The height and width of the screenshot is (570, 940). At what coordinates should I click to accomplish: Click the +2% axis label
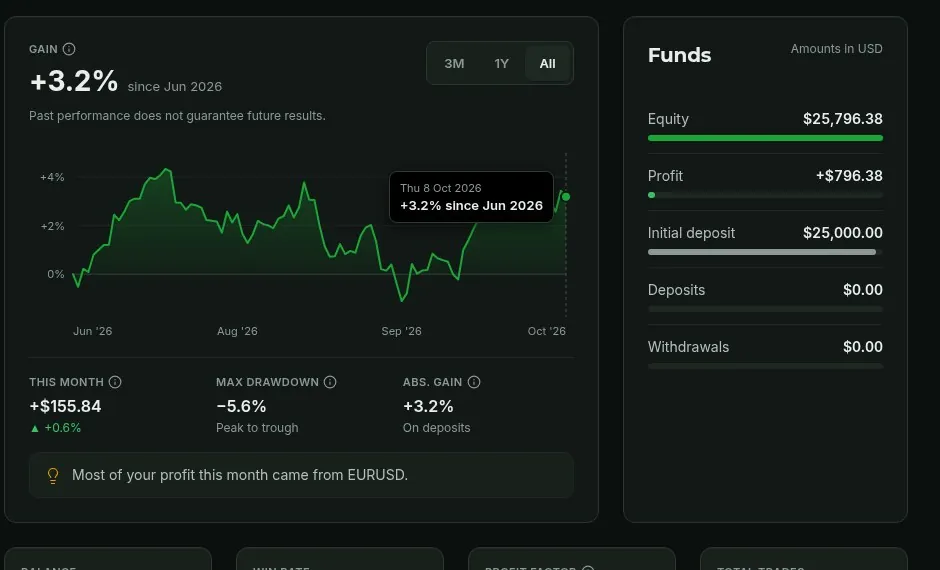[x=52, y=227]
